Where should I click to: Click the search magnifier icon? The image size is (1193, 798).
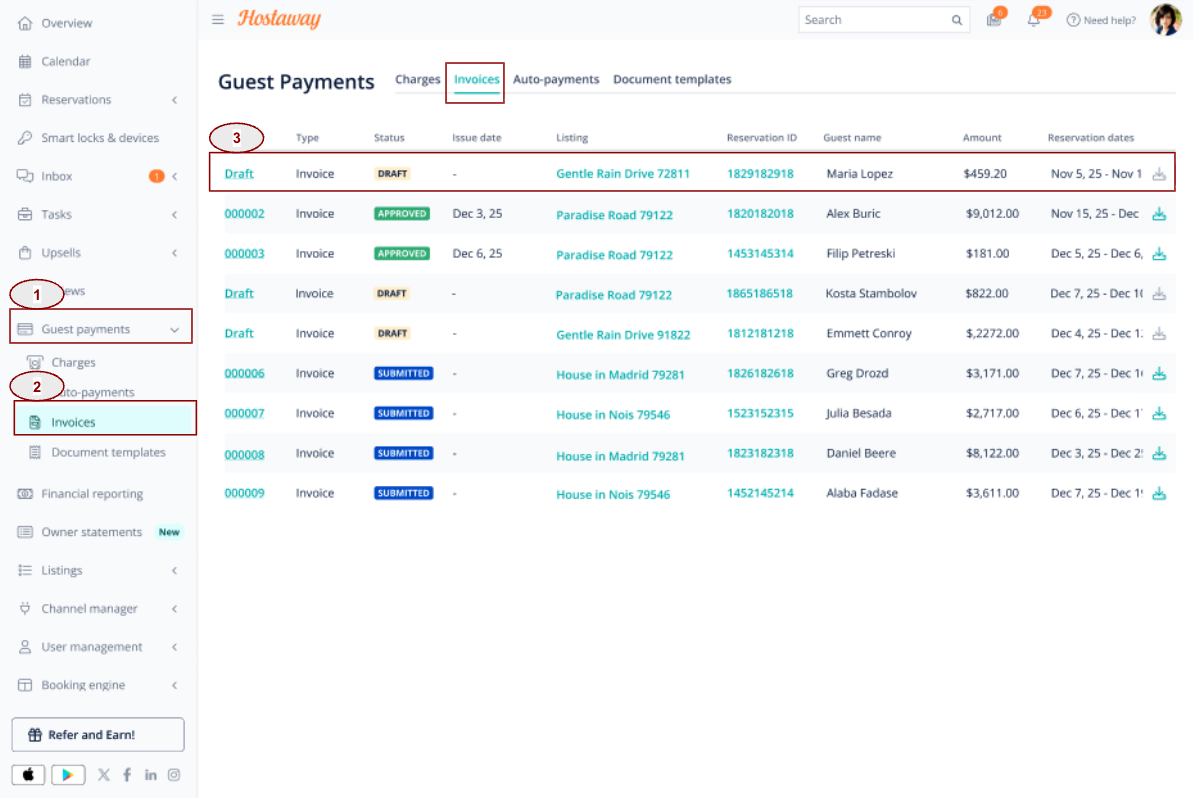tap(956, 21)
